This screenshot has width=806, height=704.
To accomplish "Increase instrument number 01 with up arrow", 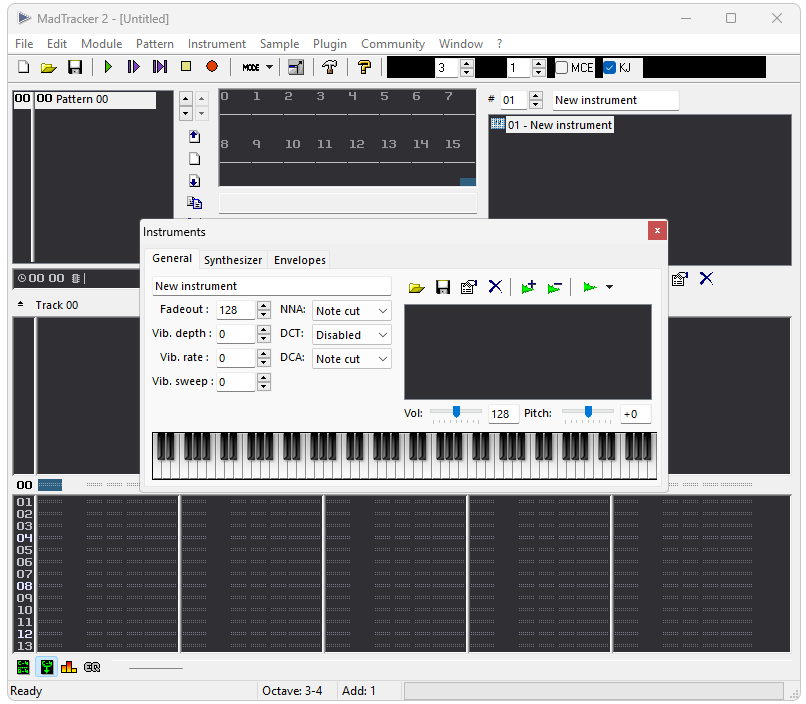I will [536, 96].
